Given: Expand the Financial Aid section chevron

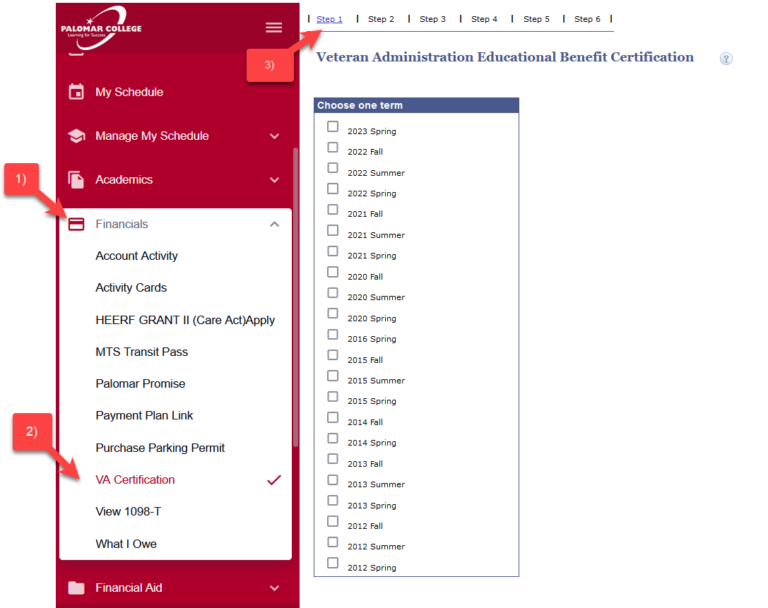Looking at the screenshot, I should coord(275,588).
